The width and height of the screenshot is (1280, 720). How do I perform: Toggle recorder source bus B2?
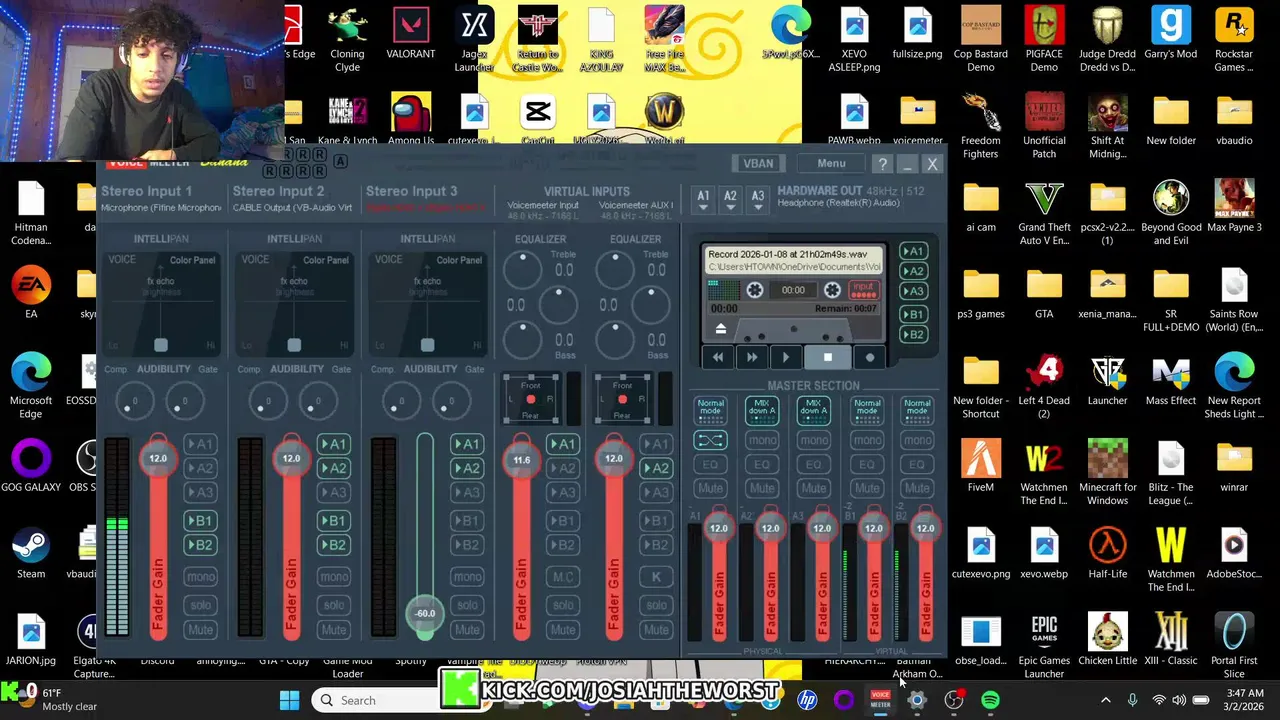tap(912, 335)
